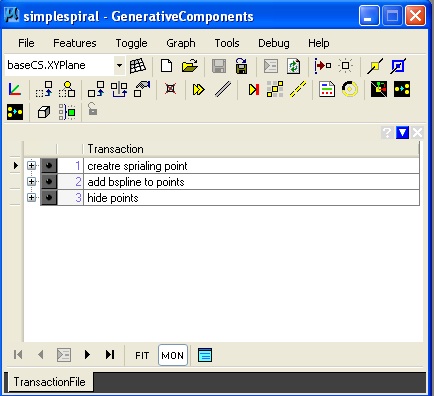Open a file using the yellow folder icon
Viewport: 434px width, 396px height.
190,66
